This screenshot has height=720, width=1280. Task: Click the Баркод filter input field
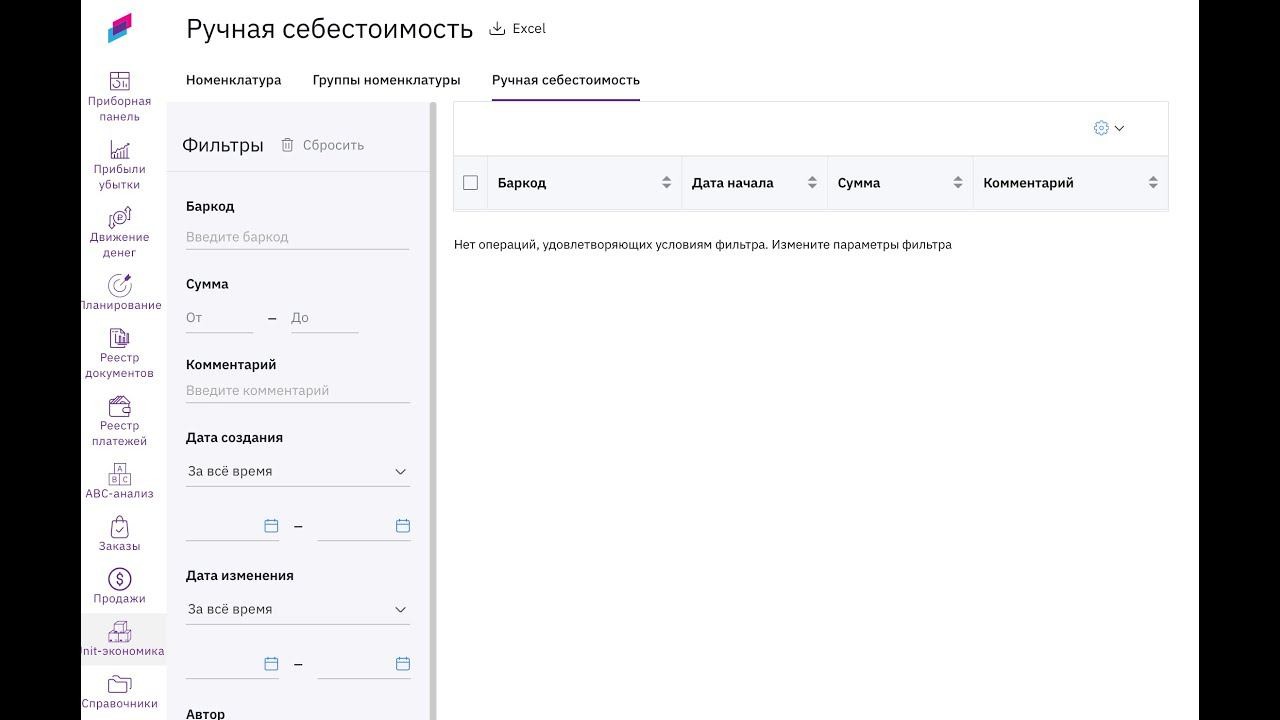[x=297, y=237]
